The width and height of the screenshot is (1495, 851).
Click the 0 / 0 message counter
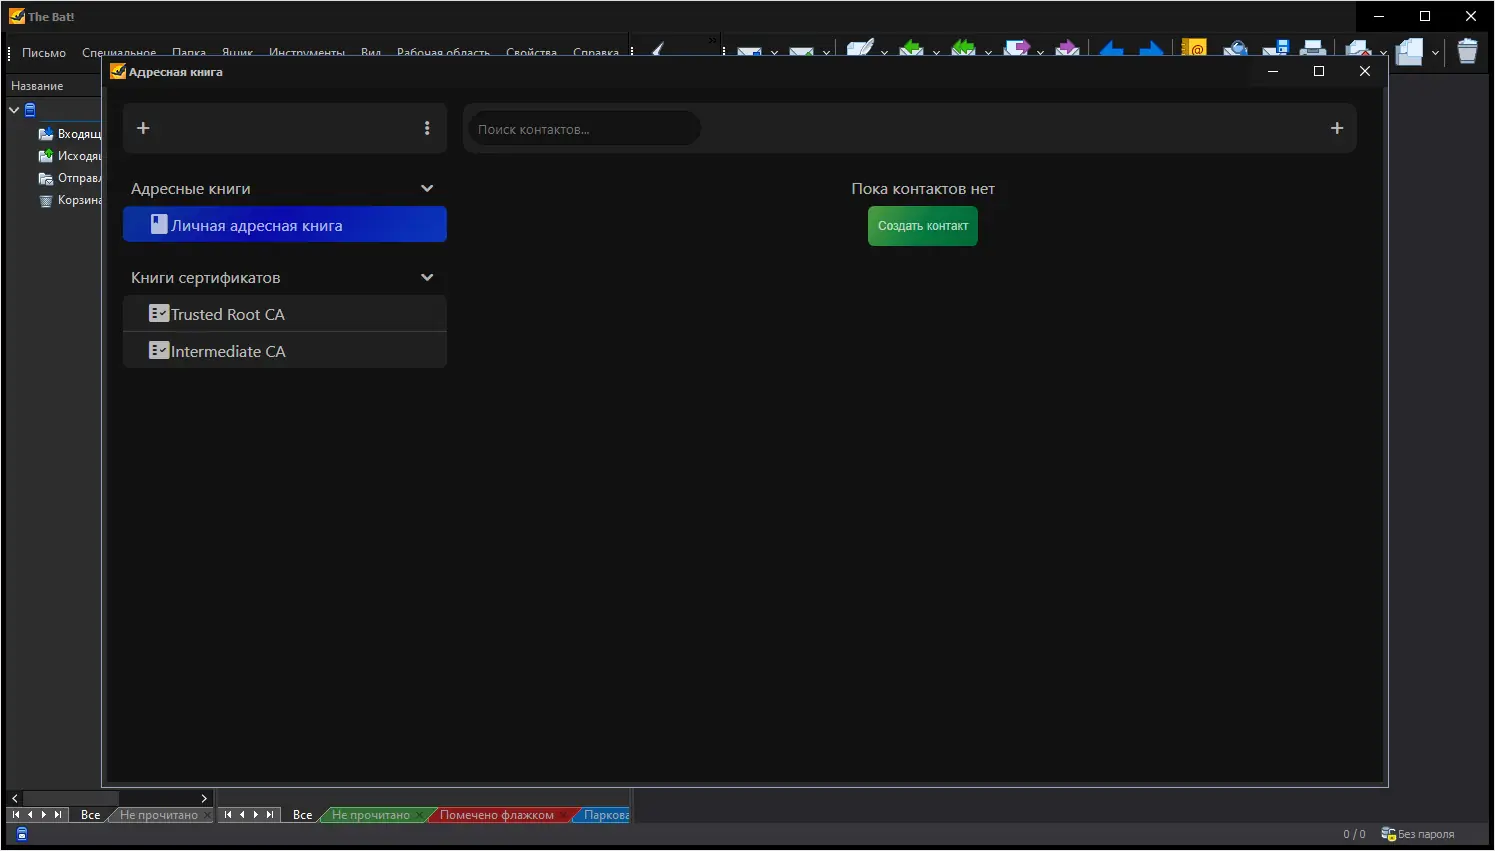[1354, 834]
